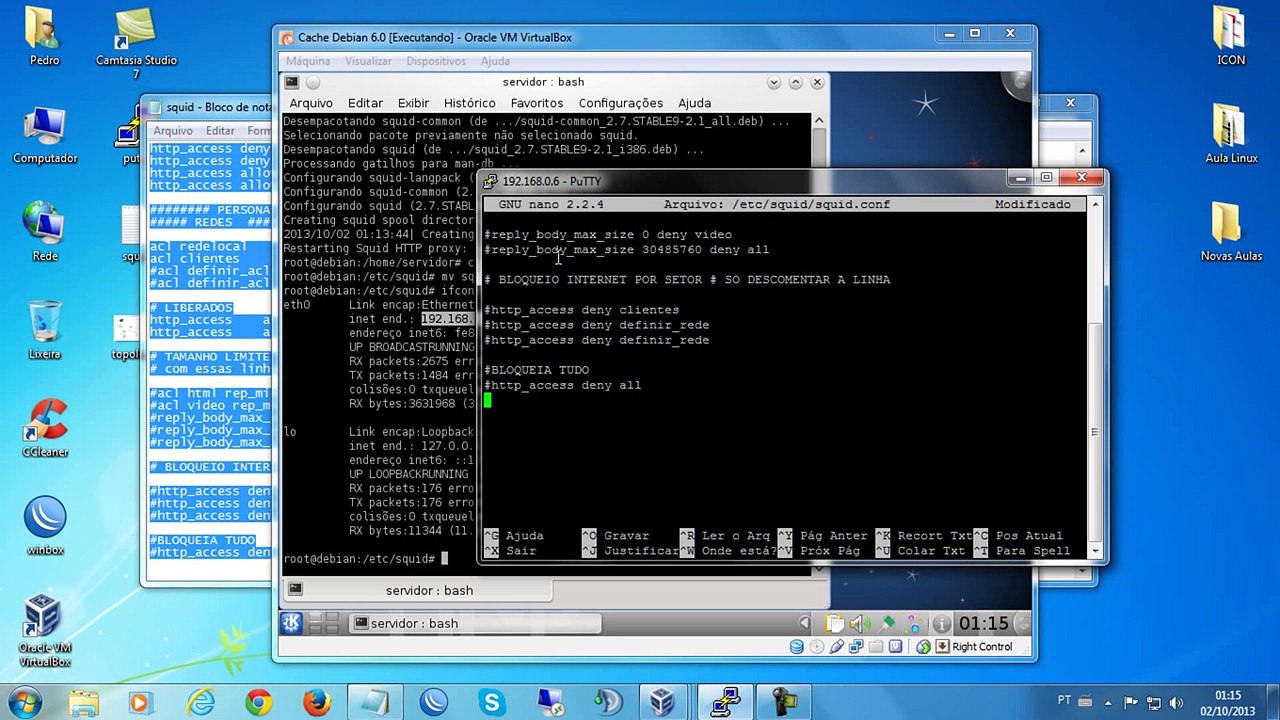Open the Novas Aulas desktop folder
1280x720 pixels.
(x=1231, y=232)
